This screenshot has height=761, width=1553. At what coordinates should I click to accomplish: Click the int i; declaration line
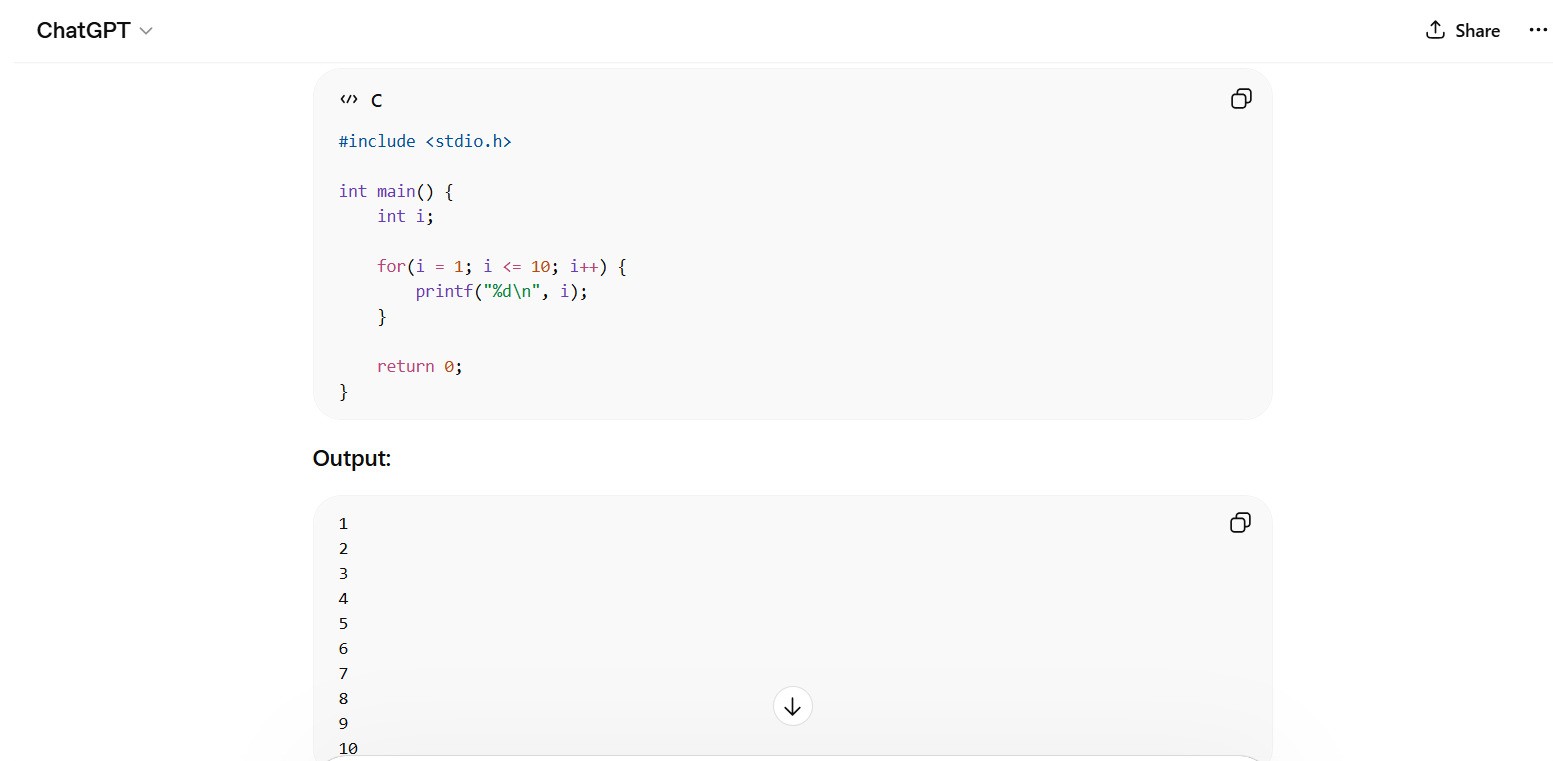coord(405,216)
